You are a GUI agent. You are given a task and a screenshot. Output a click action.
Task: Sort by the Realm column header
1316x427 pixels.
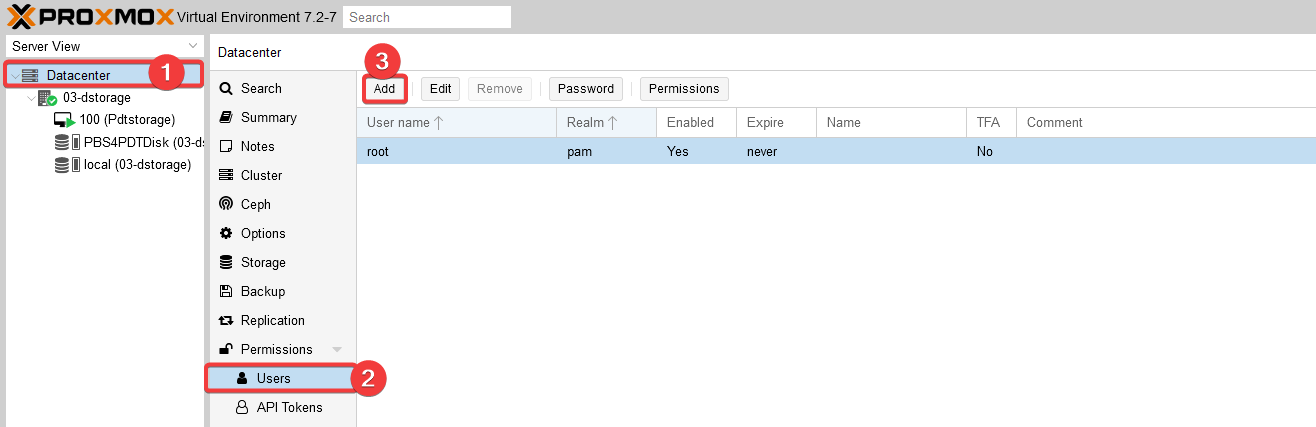click(607, 123)
